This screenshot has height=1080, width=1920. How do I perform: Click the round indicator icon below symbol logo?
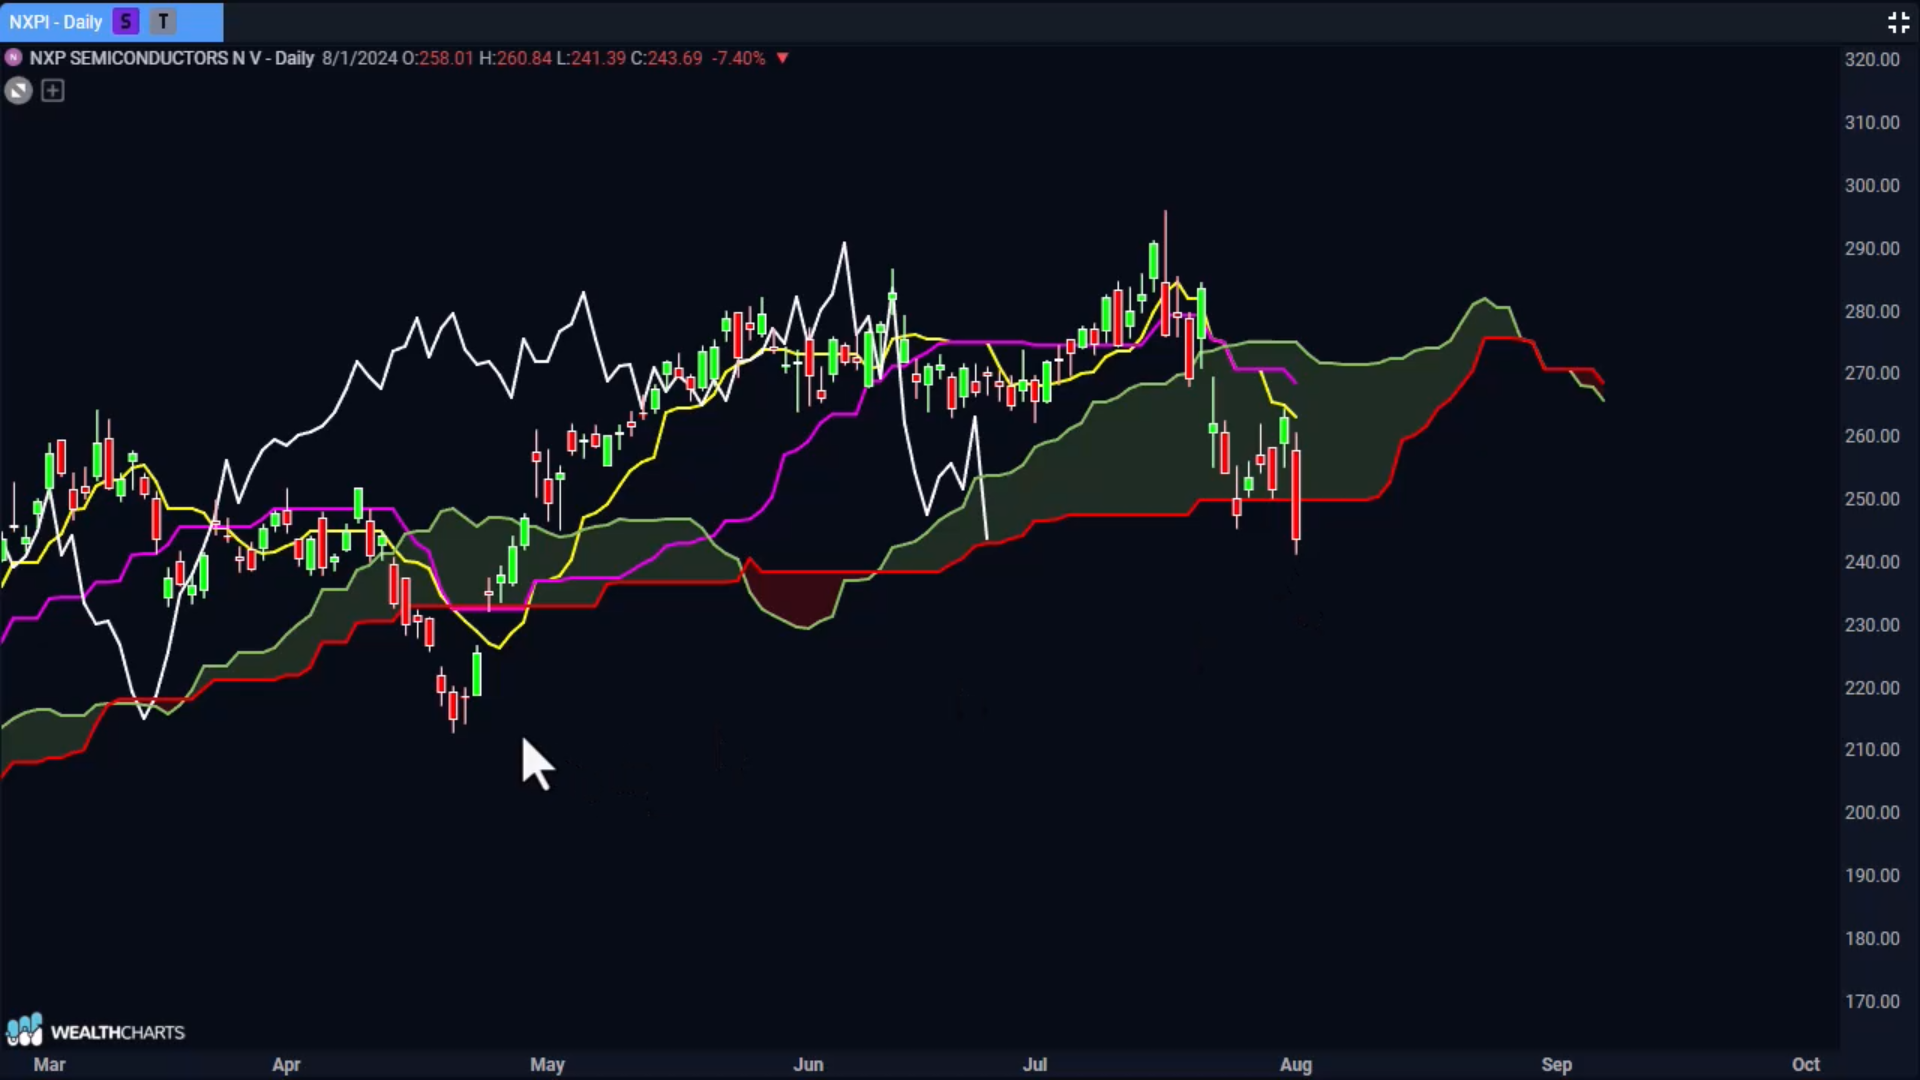pyautogui.click(x=18, y=91)
